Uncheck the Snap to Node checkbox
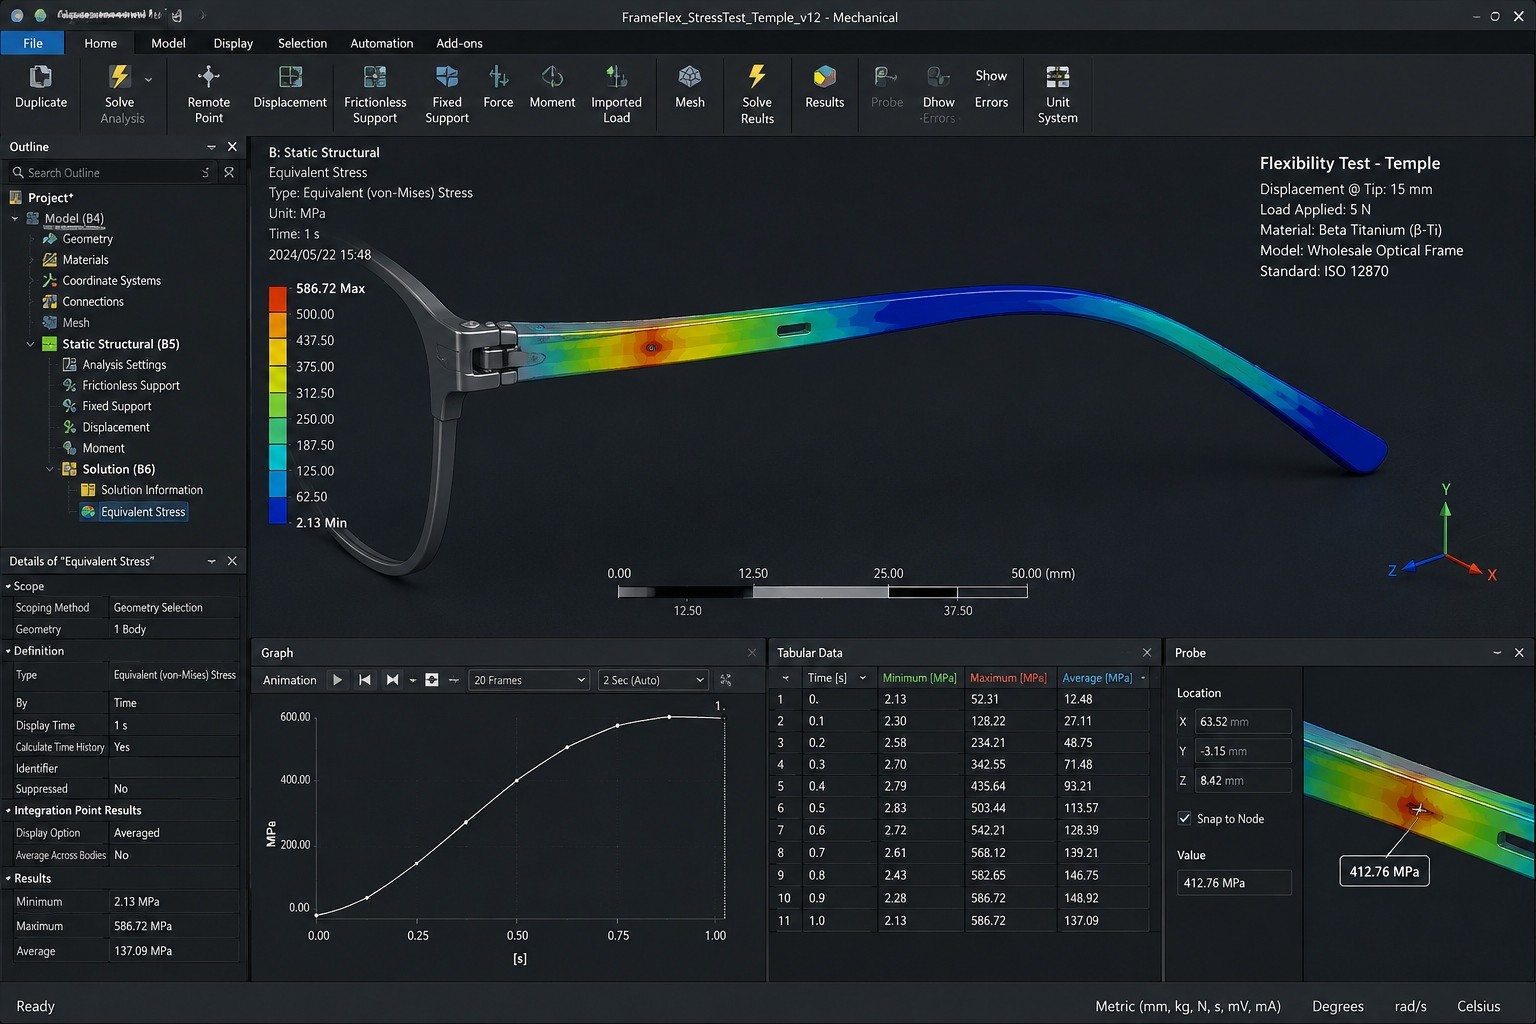Screen dimensions: 1536x1024 (x=1184, y=818)
